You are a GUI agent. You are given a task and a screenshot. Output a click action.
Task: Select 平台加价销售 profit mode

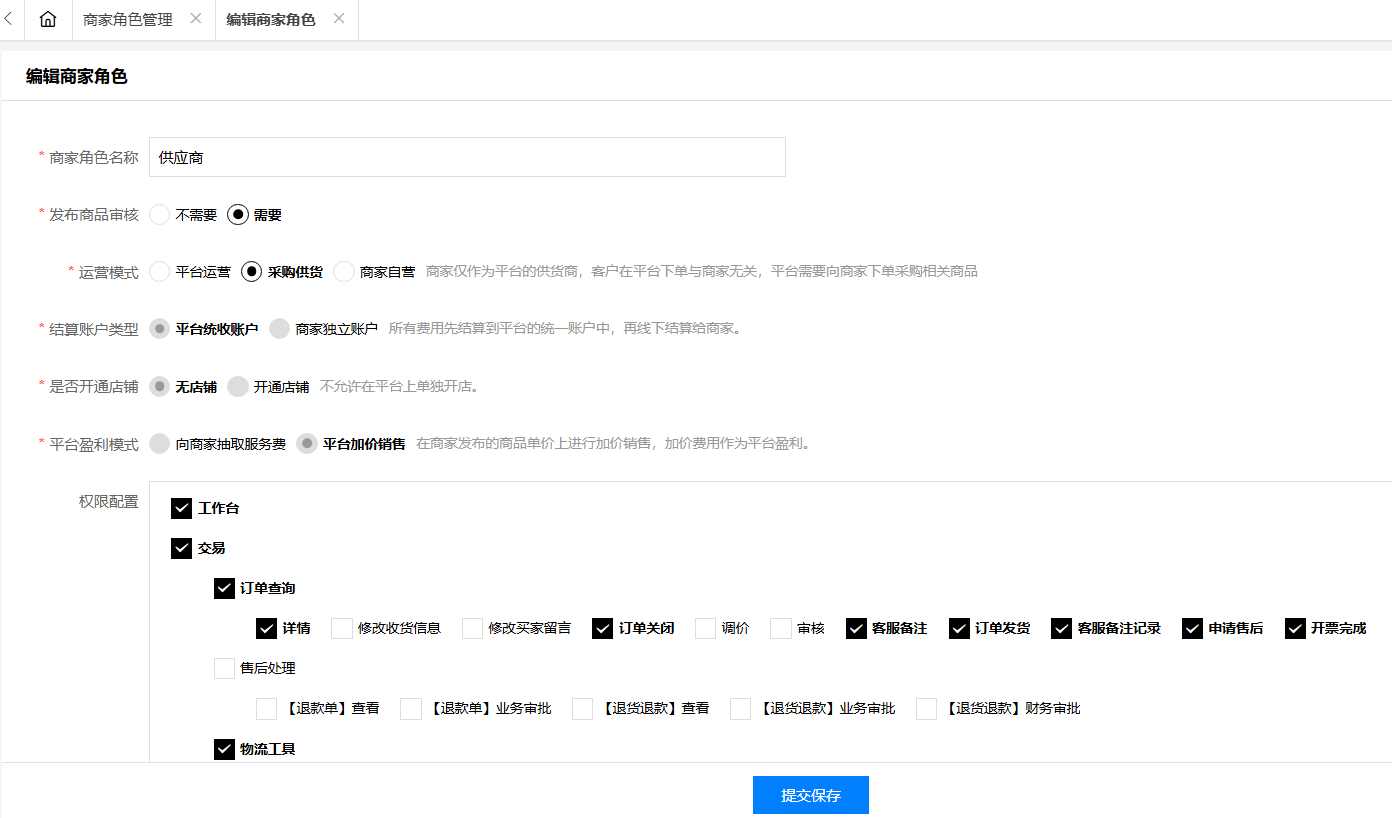click(307, 444)
